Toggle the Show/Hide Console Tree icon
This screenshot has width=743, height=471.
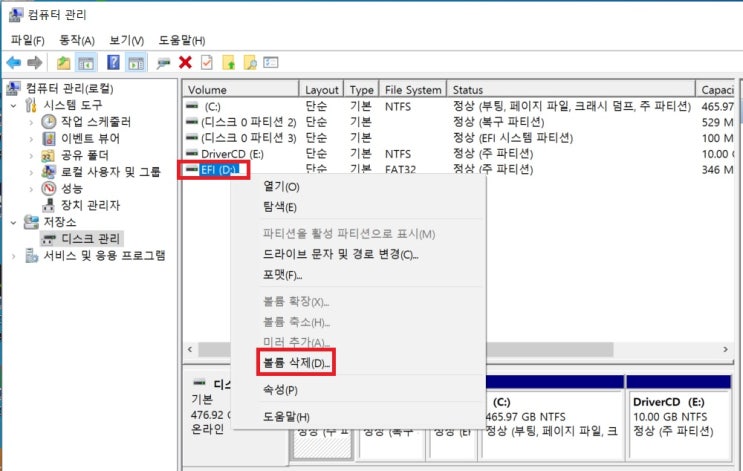pos(86,62)
